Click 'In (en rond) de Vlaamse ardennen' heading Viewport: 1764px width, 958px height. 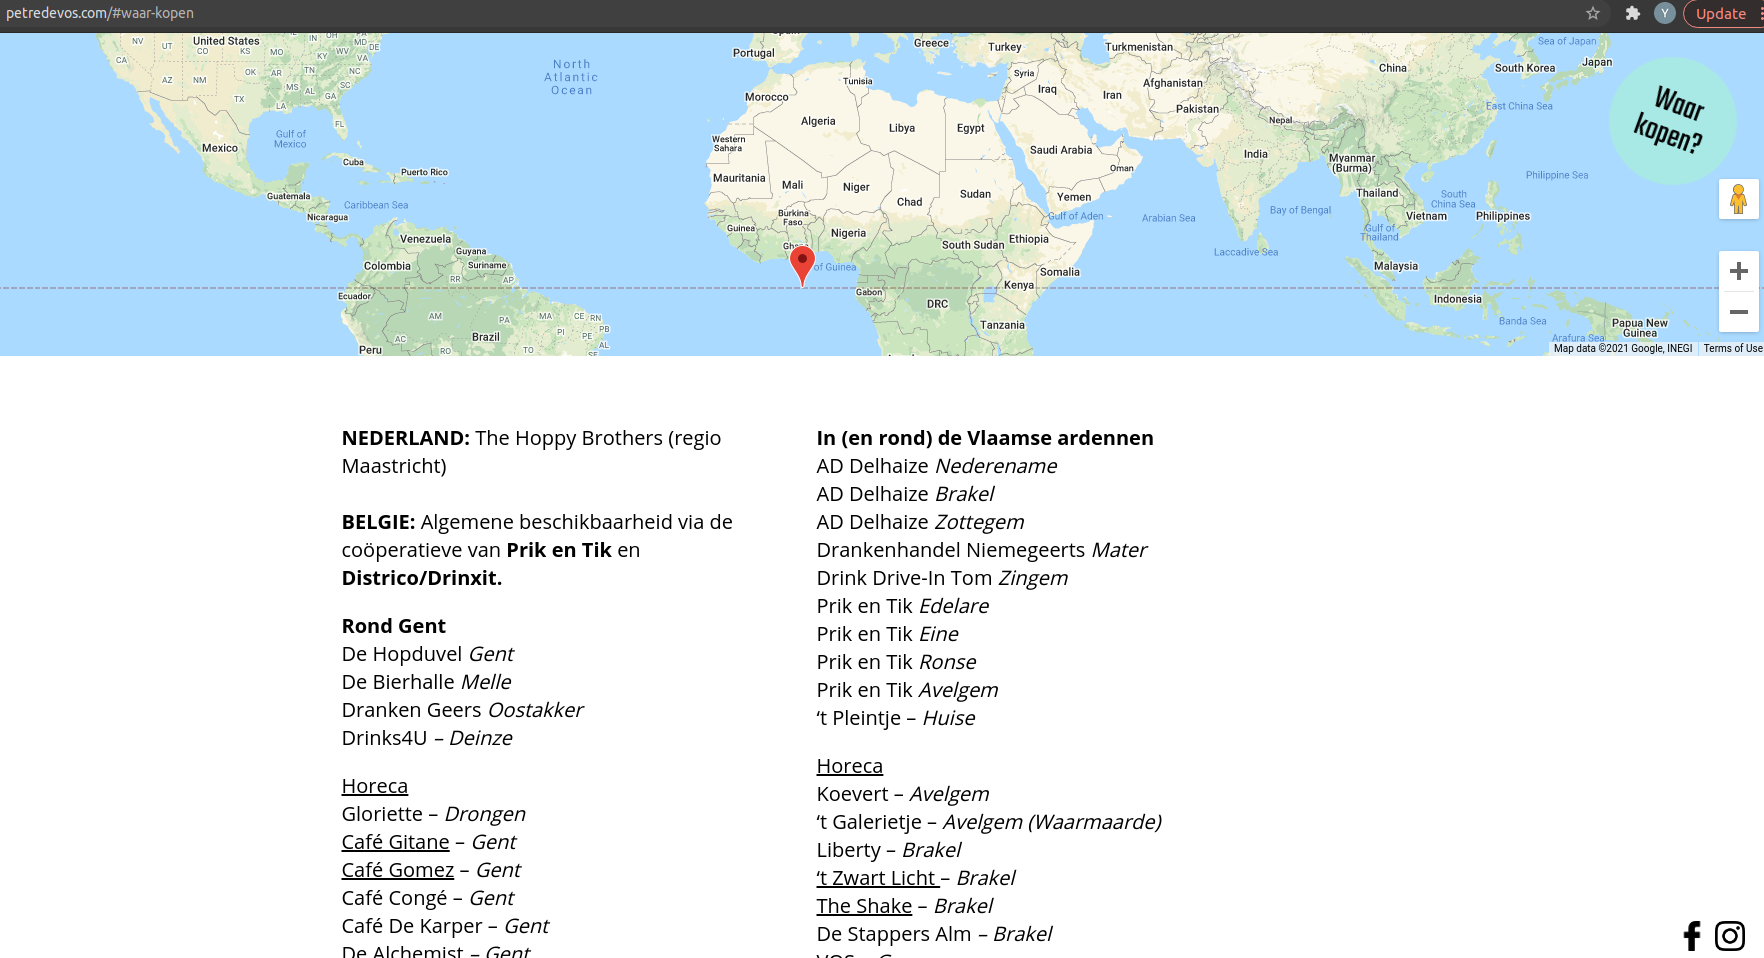click(x=985, y=438)
